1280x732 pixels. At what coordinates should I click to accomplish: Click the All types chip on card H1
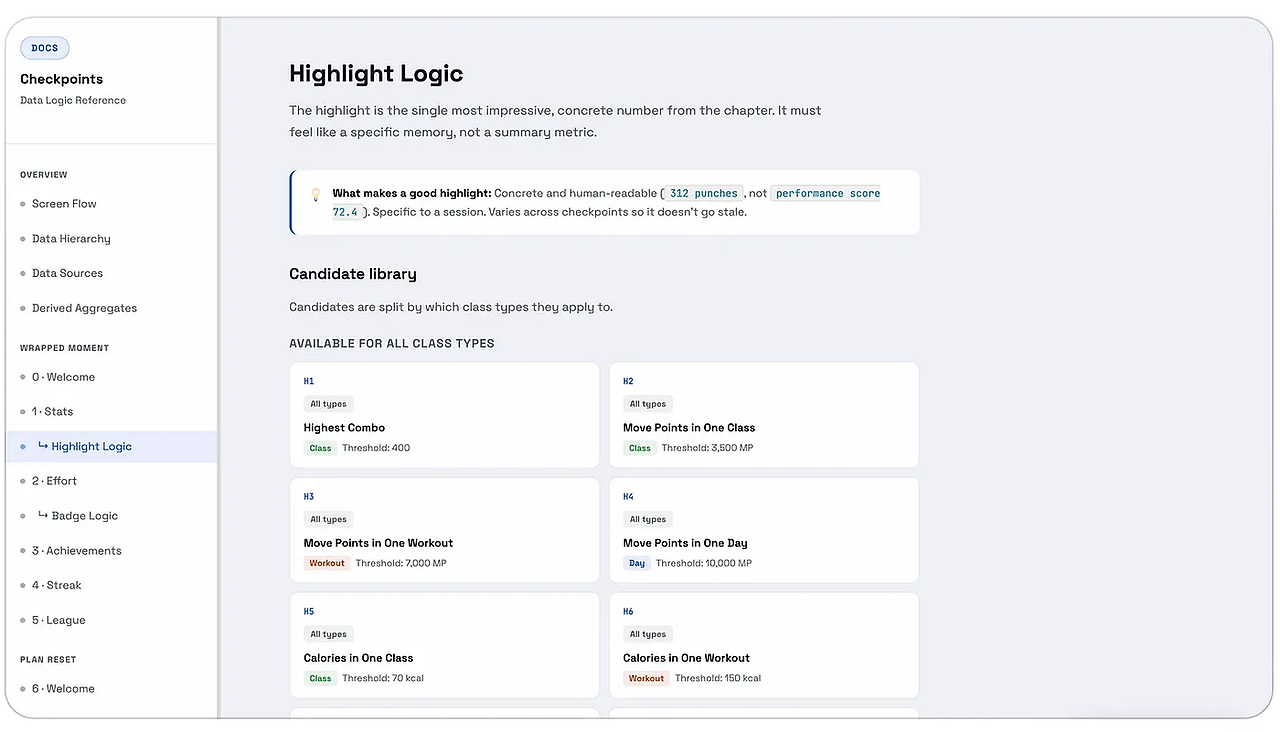[328, 404]
